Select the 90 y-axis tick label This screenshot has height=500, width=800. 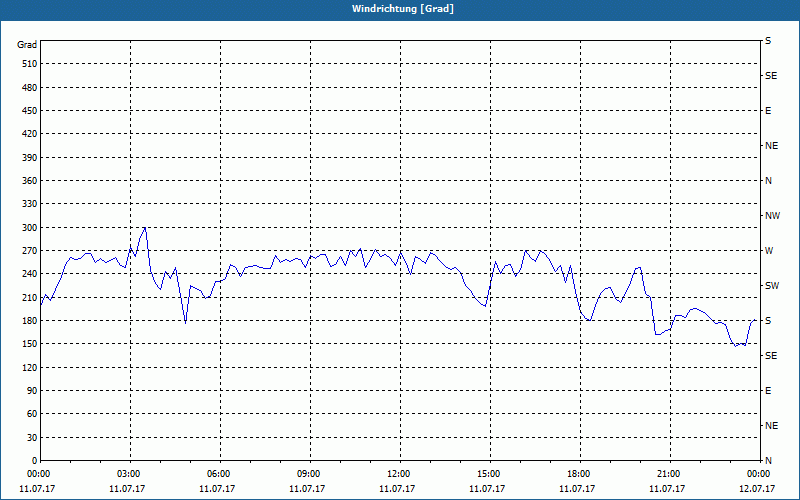tap(32, 391)
